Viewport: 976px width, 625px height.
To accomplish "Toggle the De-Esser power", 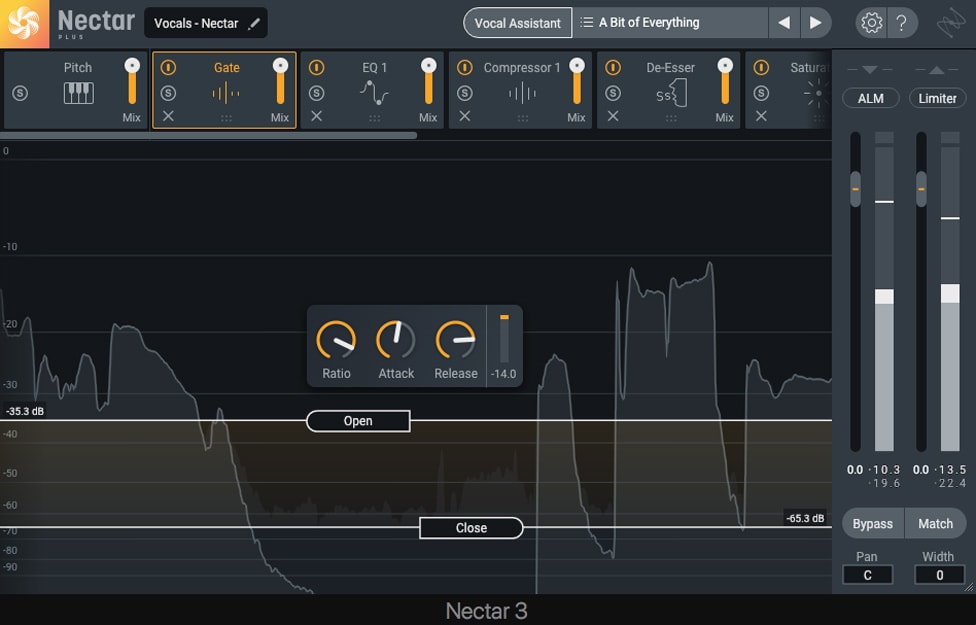I will point(612,67).
